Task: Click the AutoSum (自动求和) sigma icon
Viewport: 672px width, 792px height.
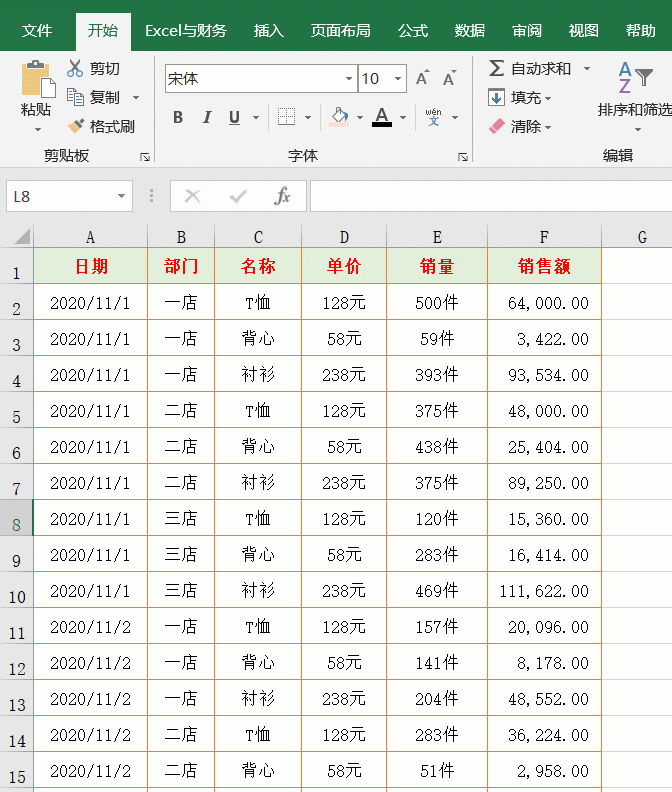Action: click(496, 69)
